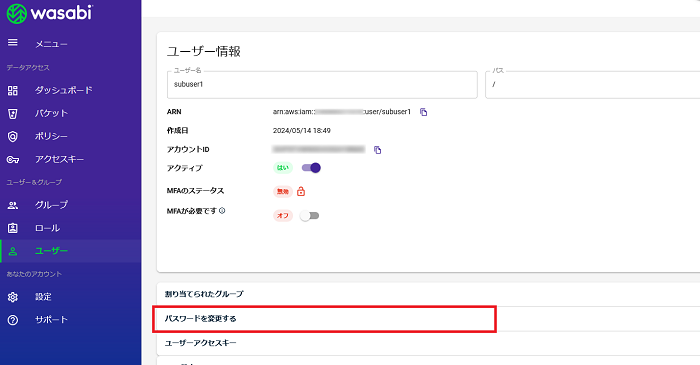Click the メニュー label
Viewport: 700px width, 365px height.
tap(51, 44)
